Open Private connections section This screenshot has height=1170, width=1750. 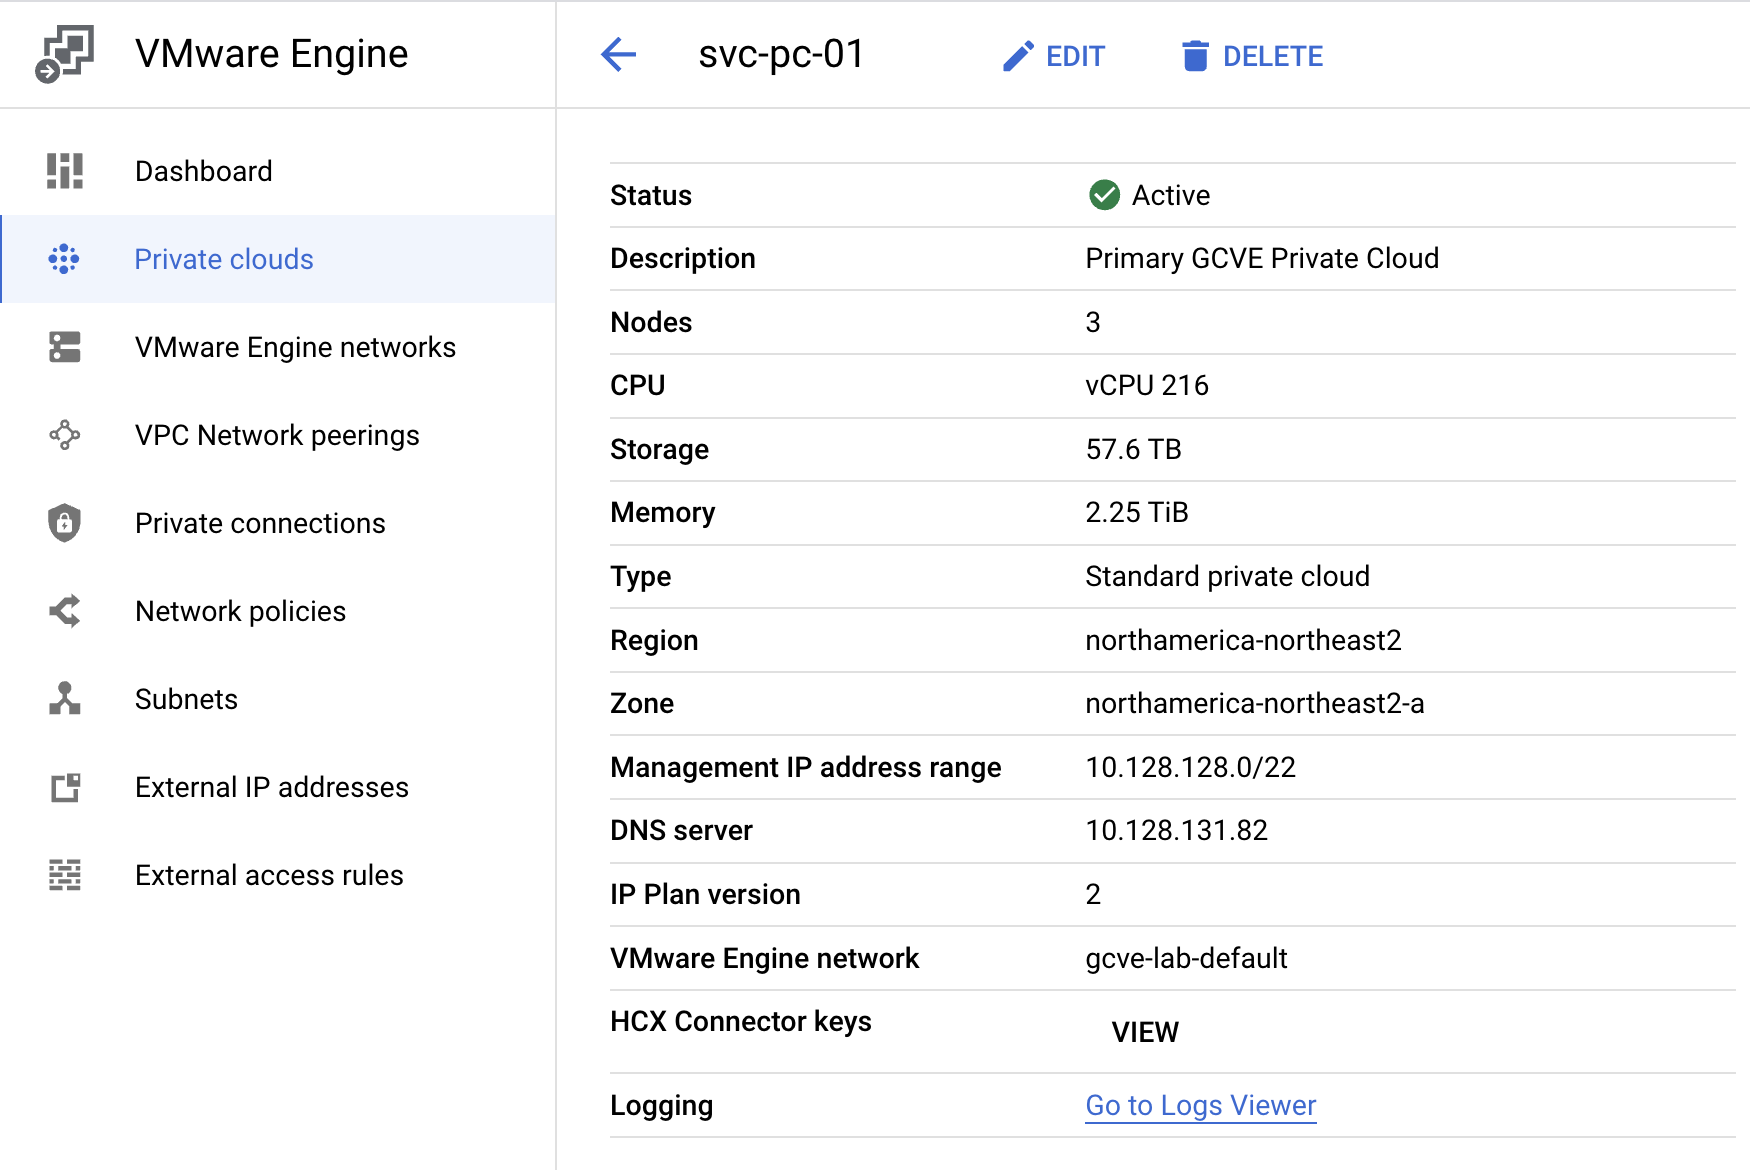tap(278, 523)
